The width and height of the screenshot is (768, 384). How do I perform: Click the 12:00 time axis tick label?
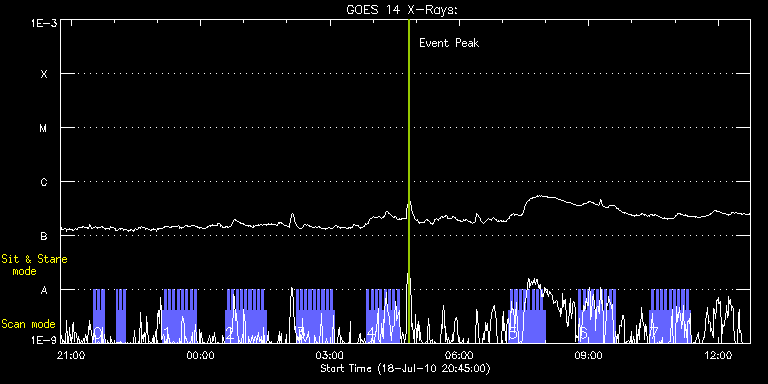718,355
